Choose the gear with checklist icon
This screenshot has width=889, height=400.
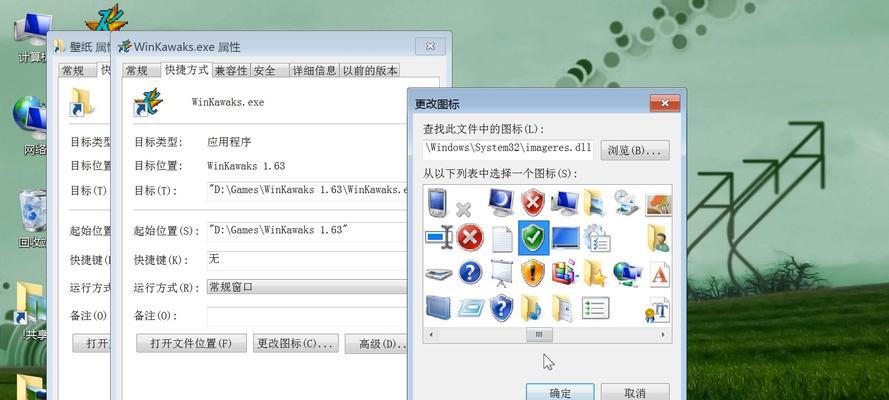tap(596, 238)
